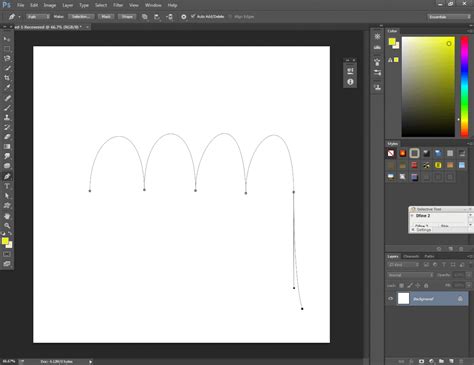Screen dimensions: 474x365
Task: Click the yellow foreground color swatch in toolbar
Action: (x=5, y=241)
